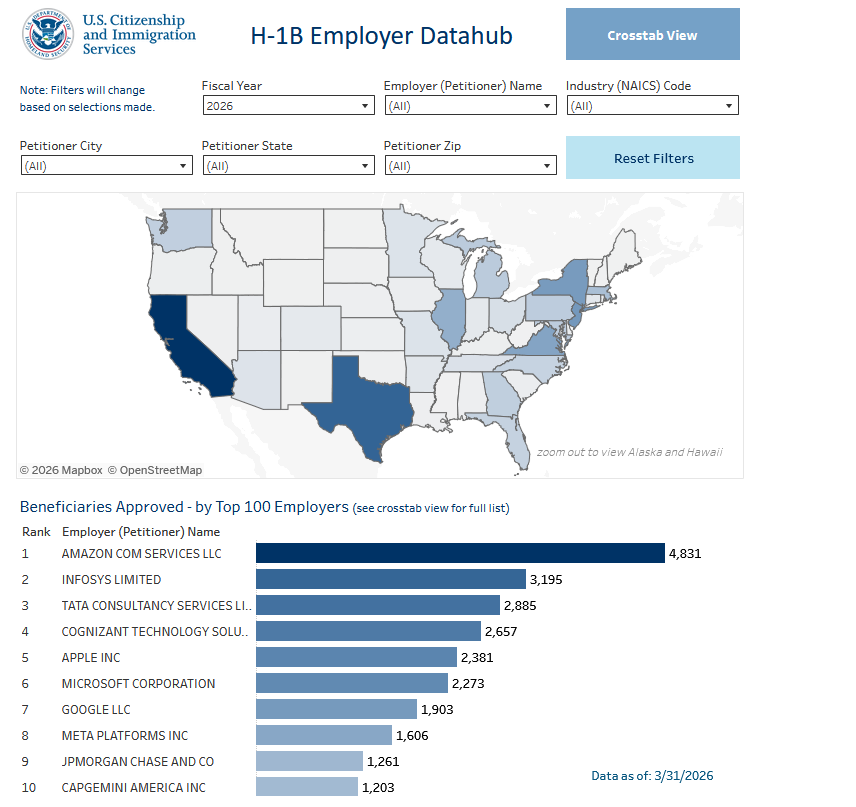
Task: Click the Google LLC bar
Action: [336, 709]
